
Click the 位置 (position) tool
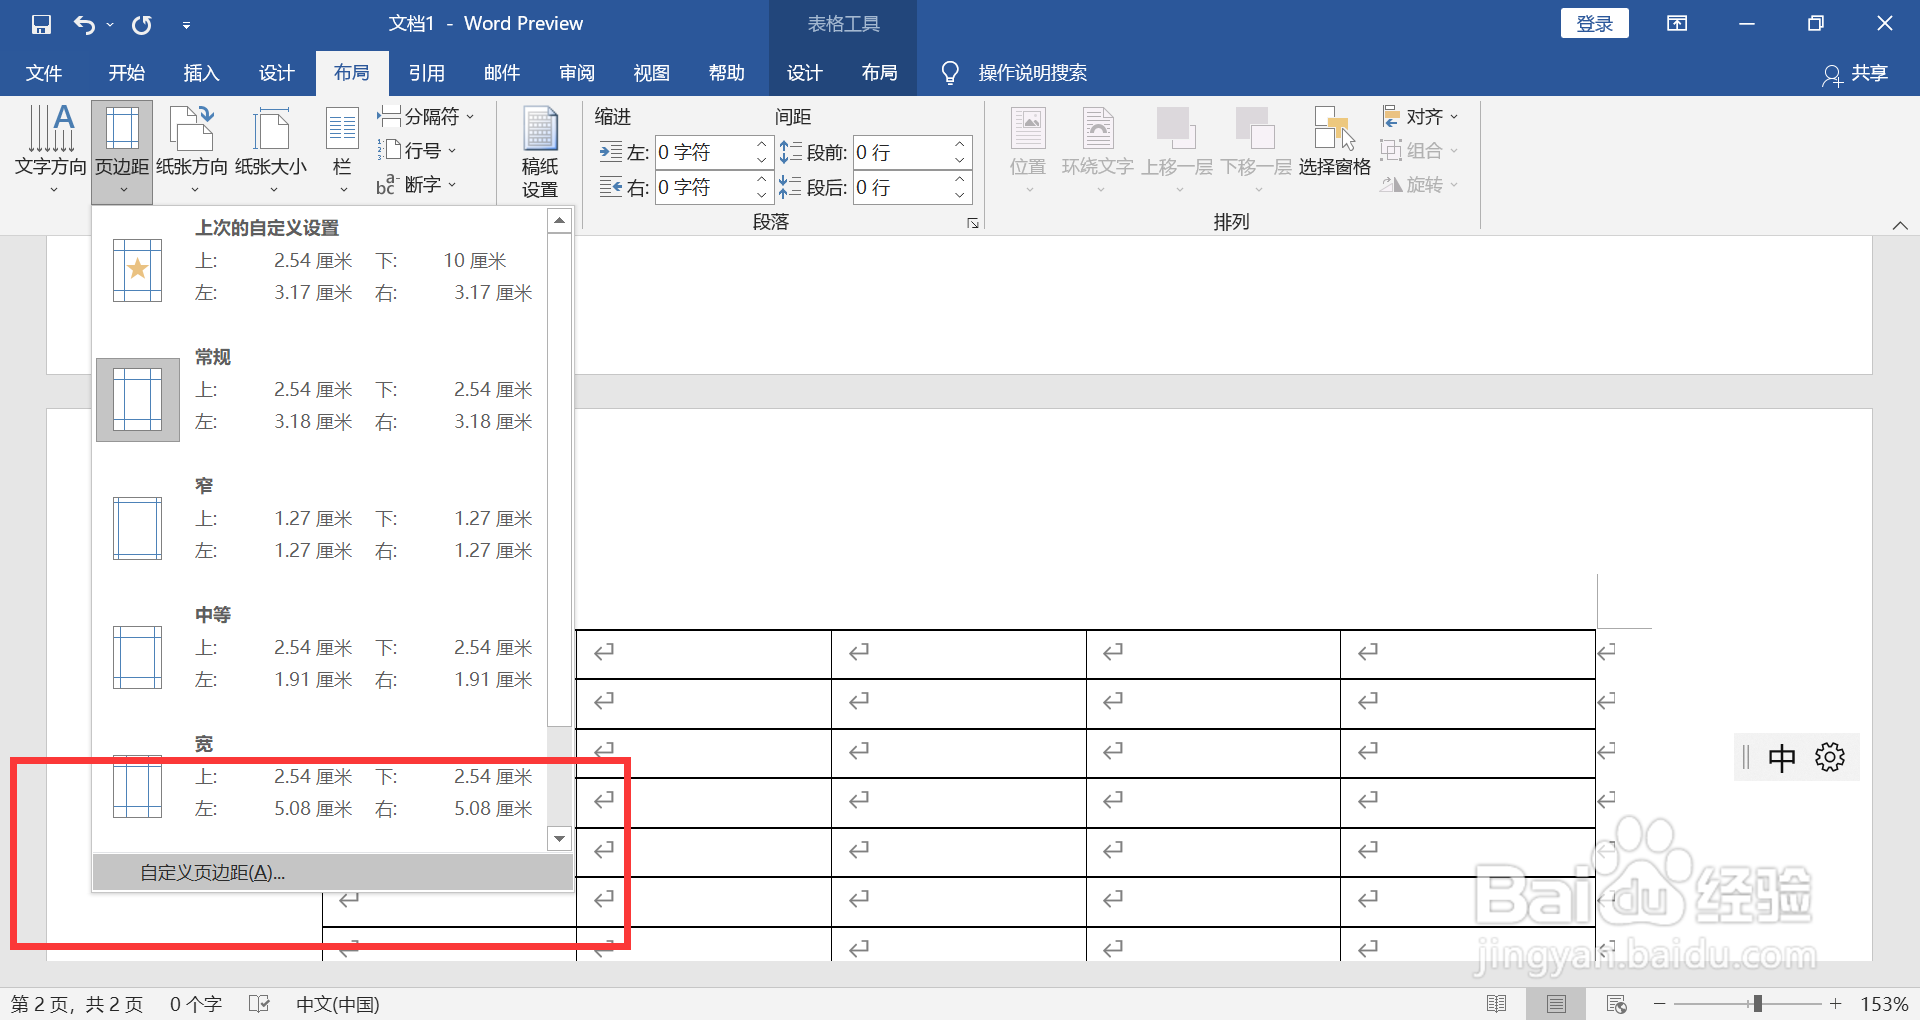coord(1027,145)
